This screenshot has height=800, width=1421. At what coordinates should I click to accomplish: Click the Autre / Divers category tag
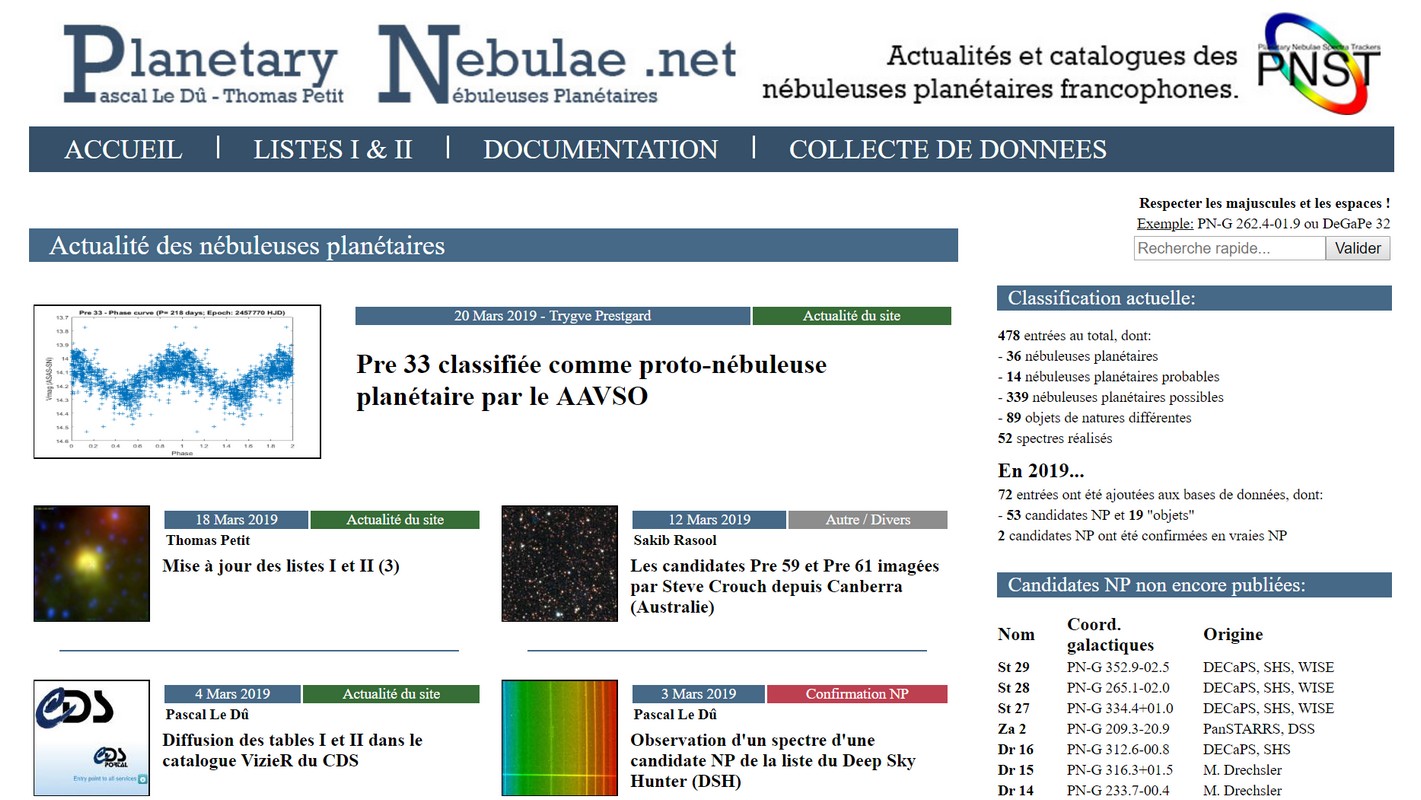pos(867,520)
